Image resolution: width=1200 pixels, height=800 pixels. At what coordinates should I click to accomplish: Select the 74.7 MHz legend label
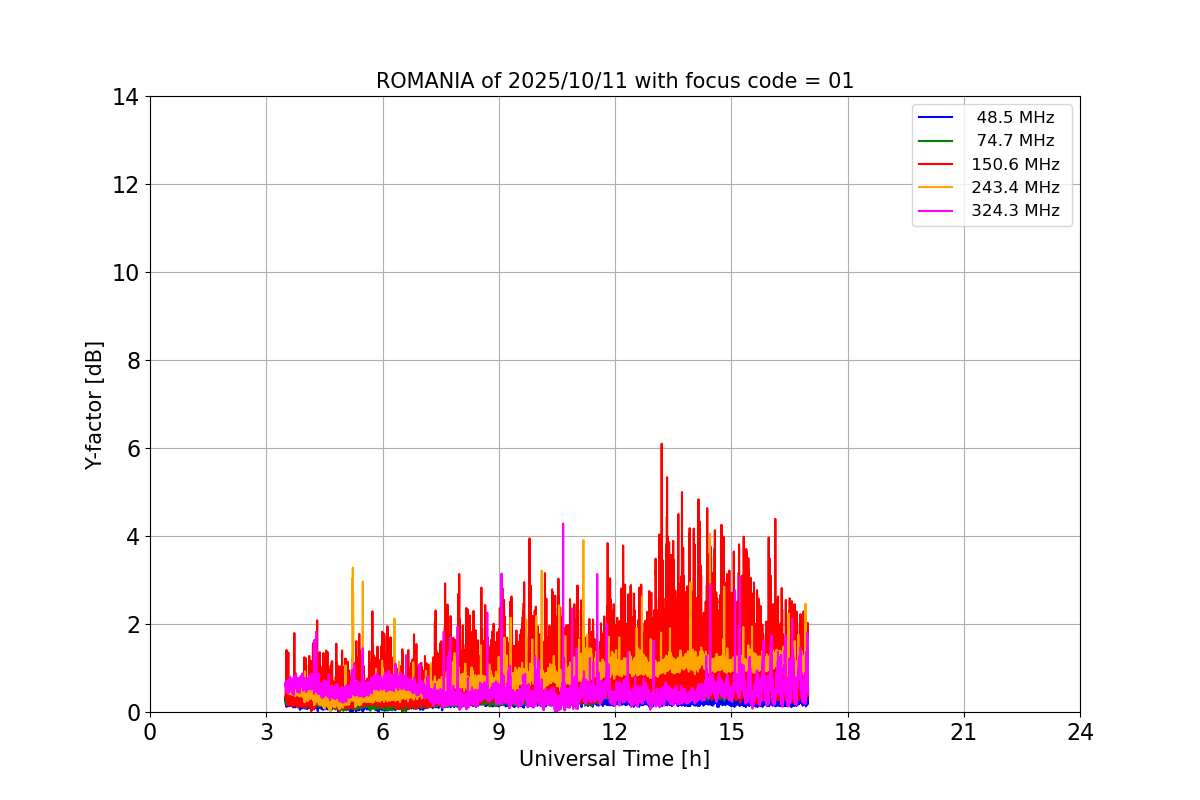tap(1015, 141)
